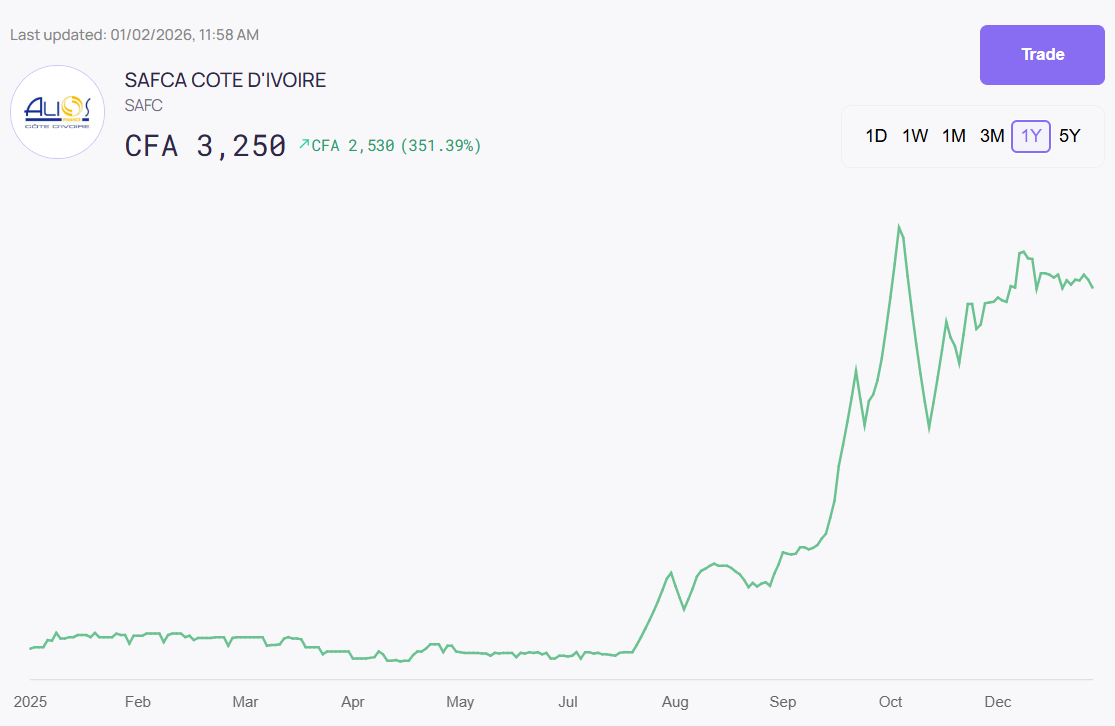
Task: Click the Last updated timestamp
Action: point(134,35)
